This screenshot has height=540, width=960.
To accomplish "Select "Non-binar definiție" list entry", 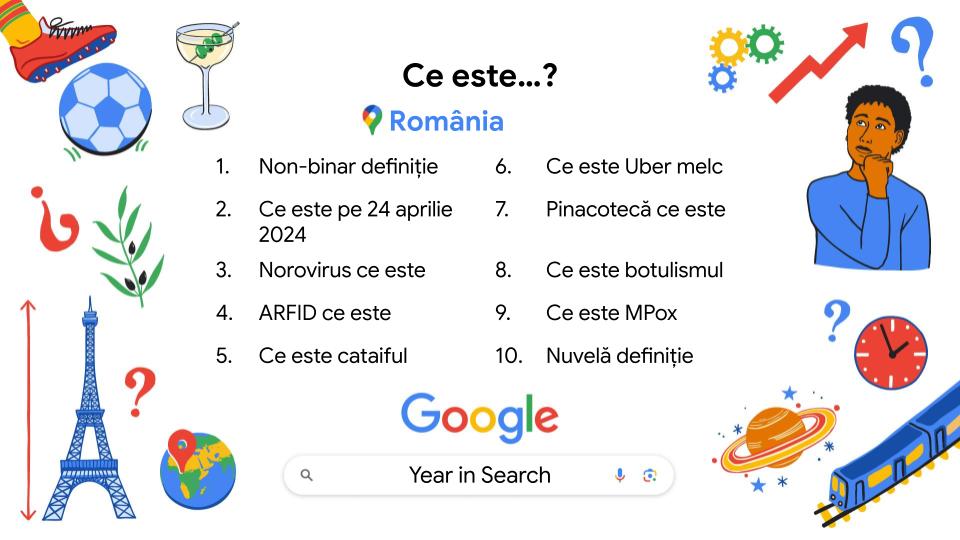I will (348, 166).
